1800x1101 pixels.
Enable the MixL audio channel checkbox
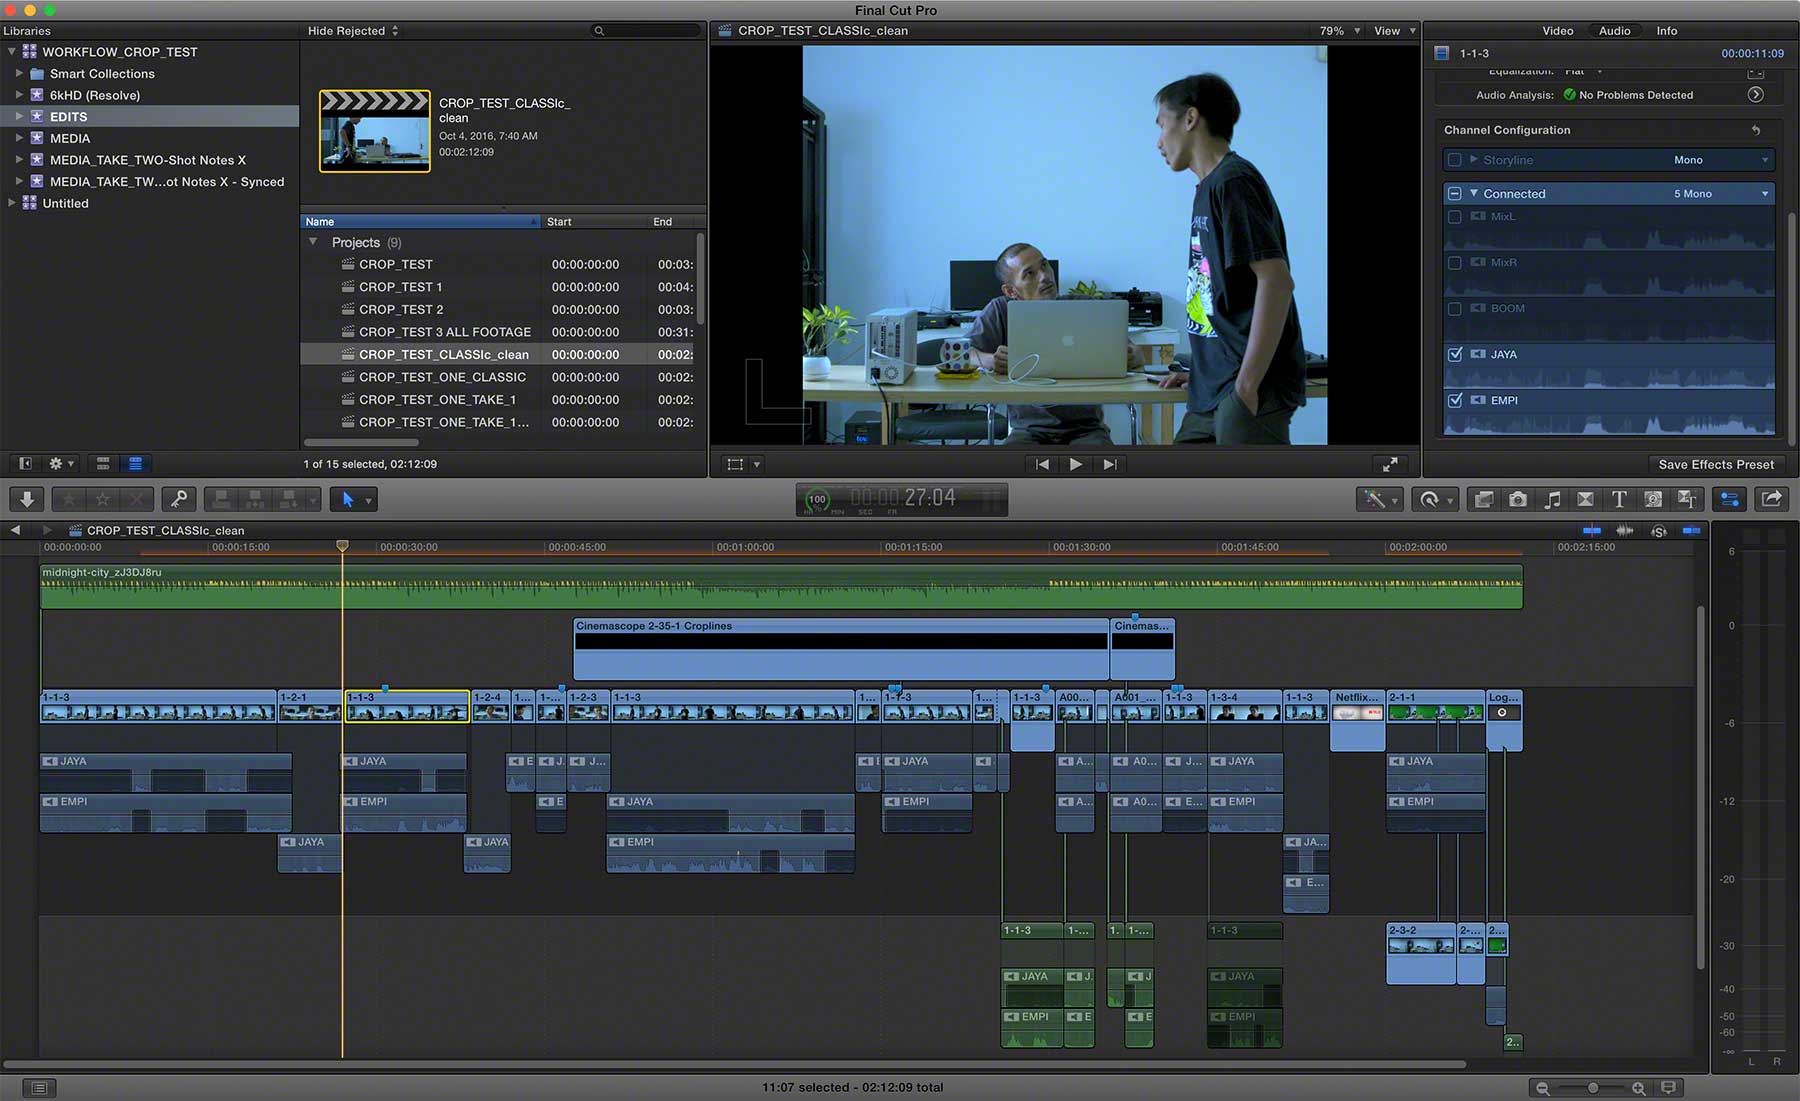click(x=1455, y=216)
